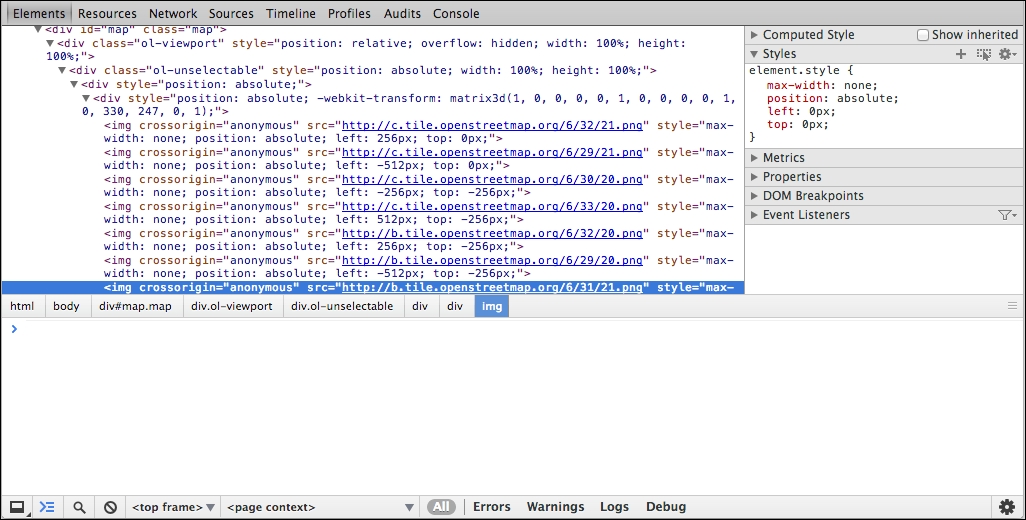The width and height of the screenshot is (1026, 520).
Task: Switch to the Resources tab
Action: (x=107, y=13)
